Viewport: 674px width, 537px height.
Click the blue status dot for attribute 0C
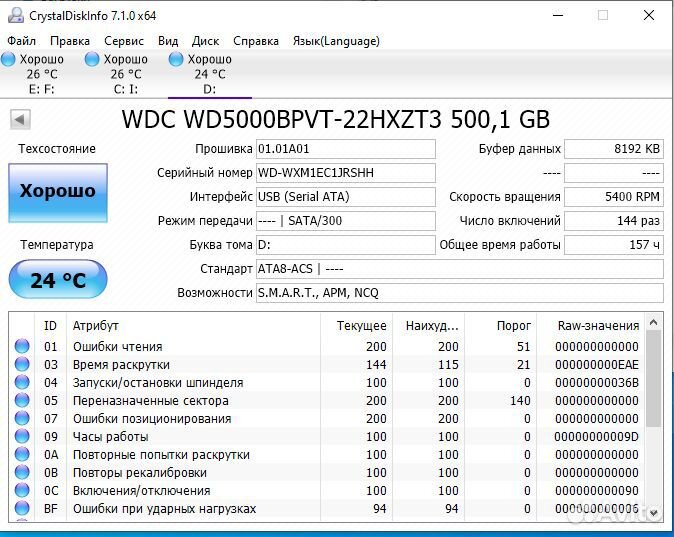coord(22,491)
